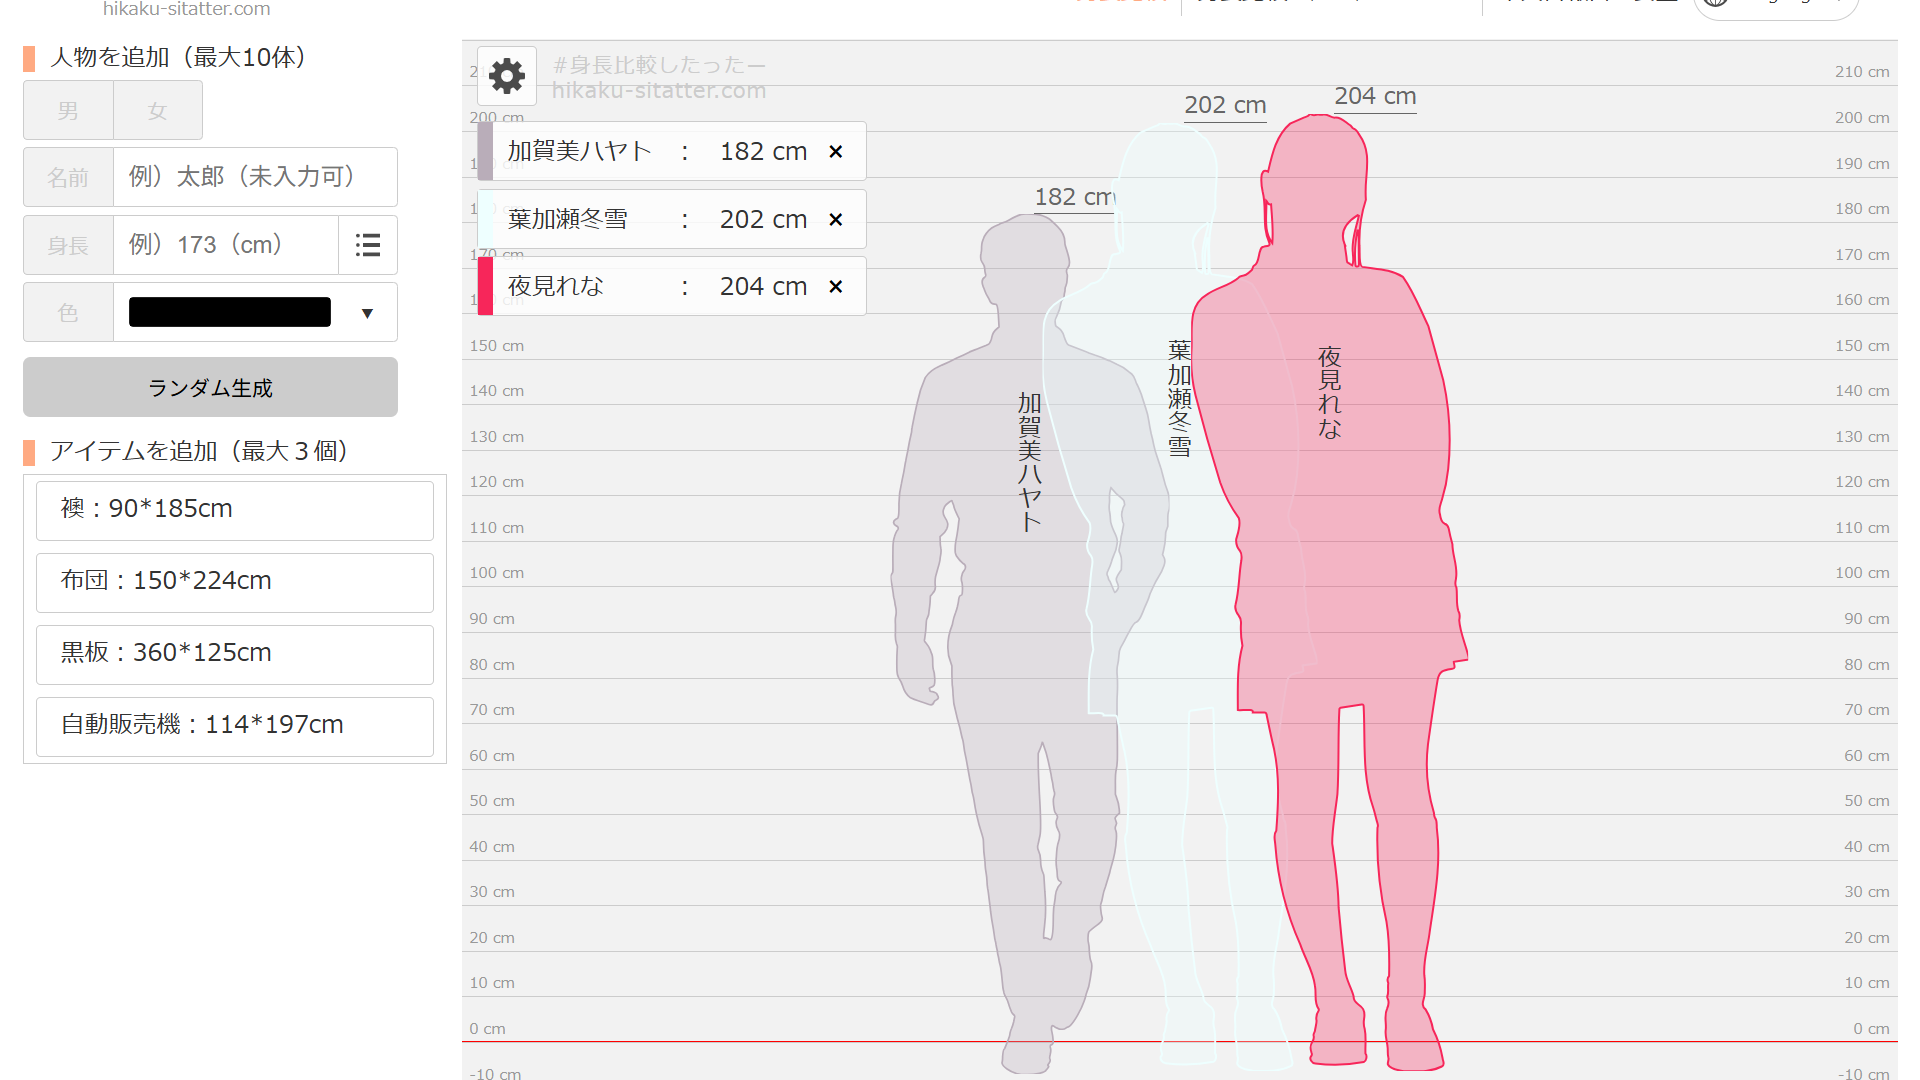Add the 襖：90*185cm item

click(x=234, y=510)
